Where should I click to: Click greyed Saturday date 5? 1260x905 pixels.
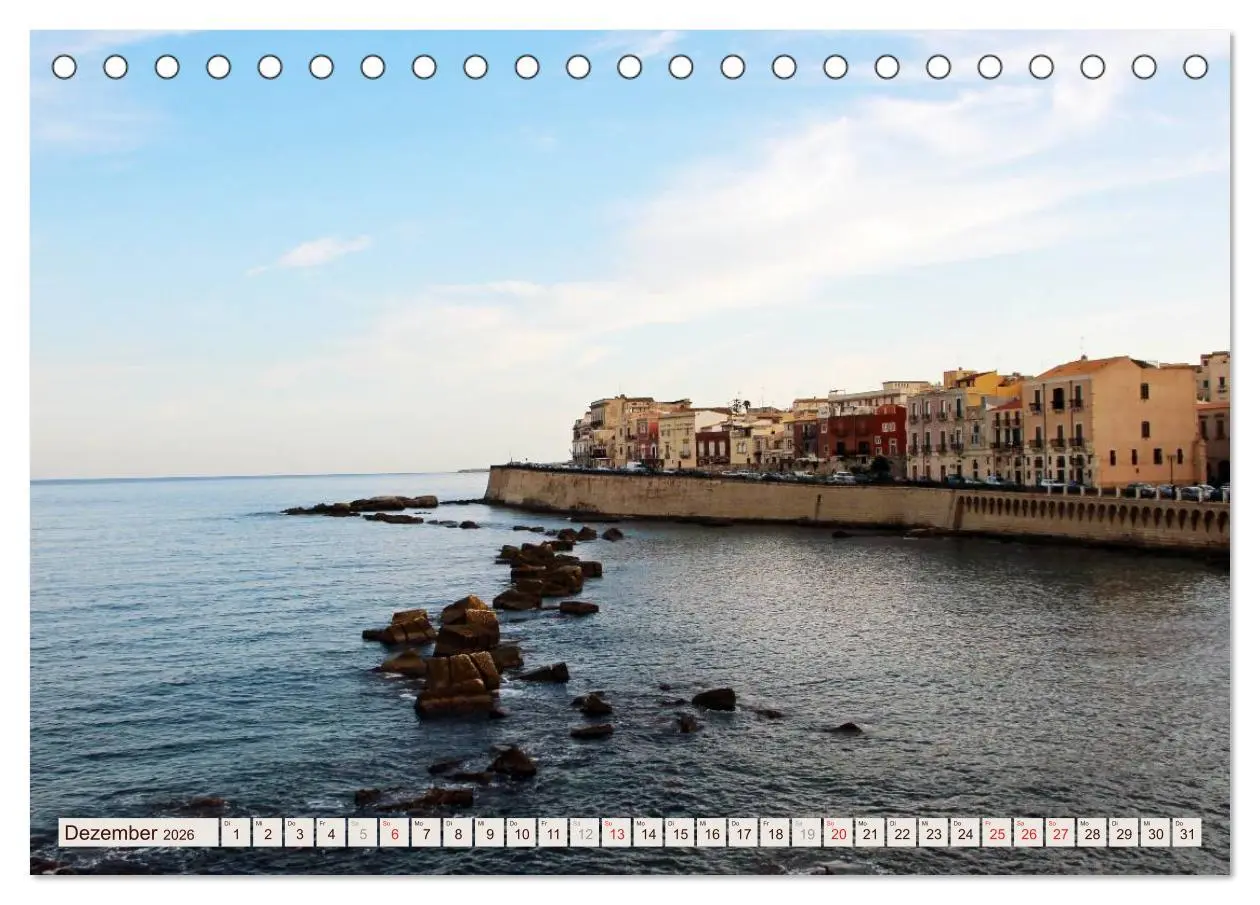363,833
